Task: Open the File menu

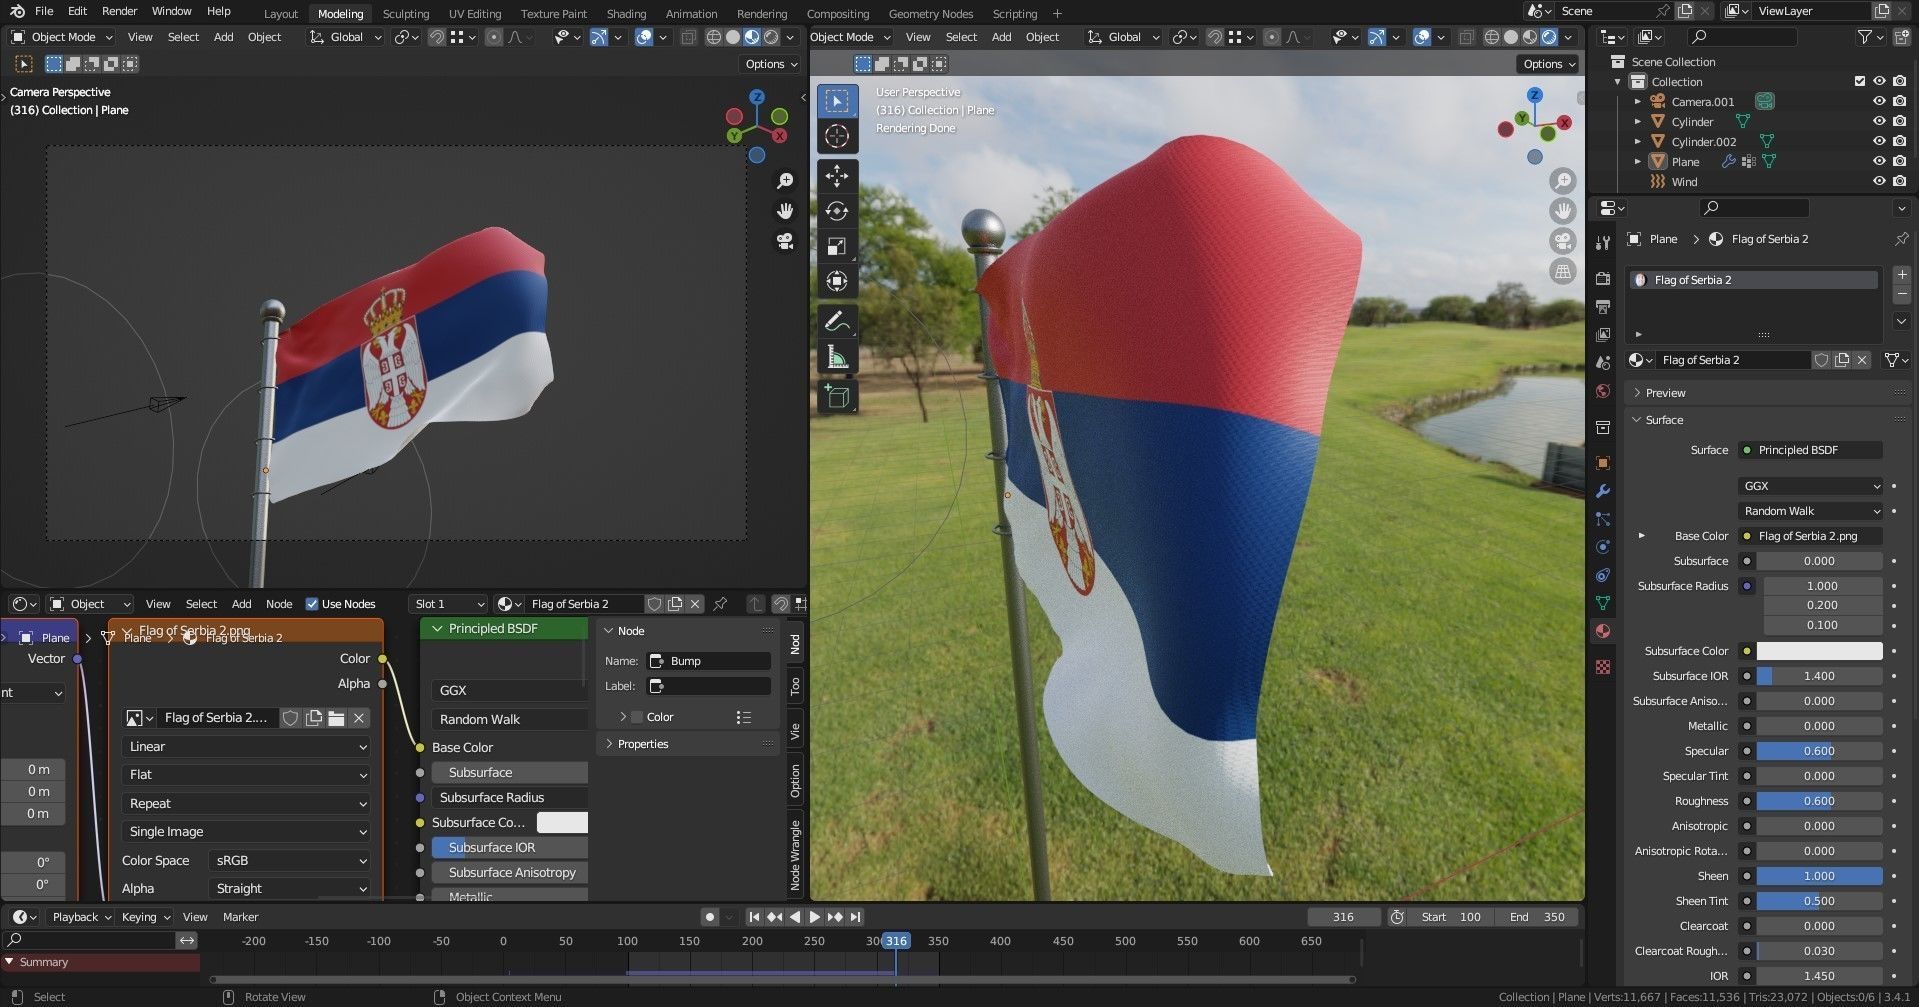Action: coord(45,11)
